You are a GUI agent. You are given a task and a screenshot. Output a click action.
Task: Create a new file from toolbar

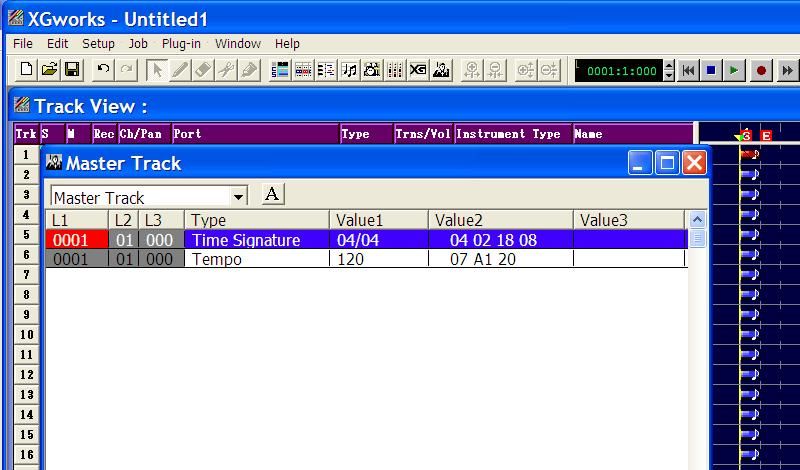[x=26, y=70]
